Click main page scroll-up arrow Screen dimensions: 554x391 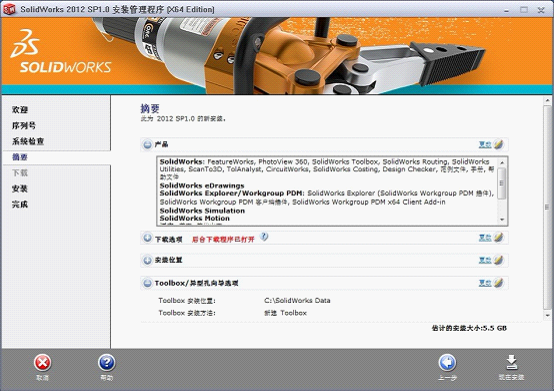point(547,101)
